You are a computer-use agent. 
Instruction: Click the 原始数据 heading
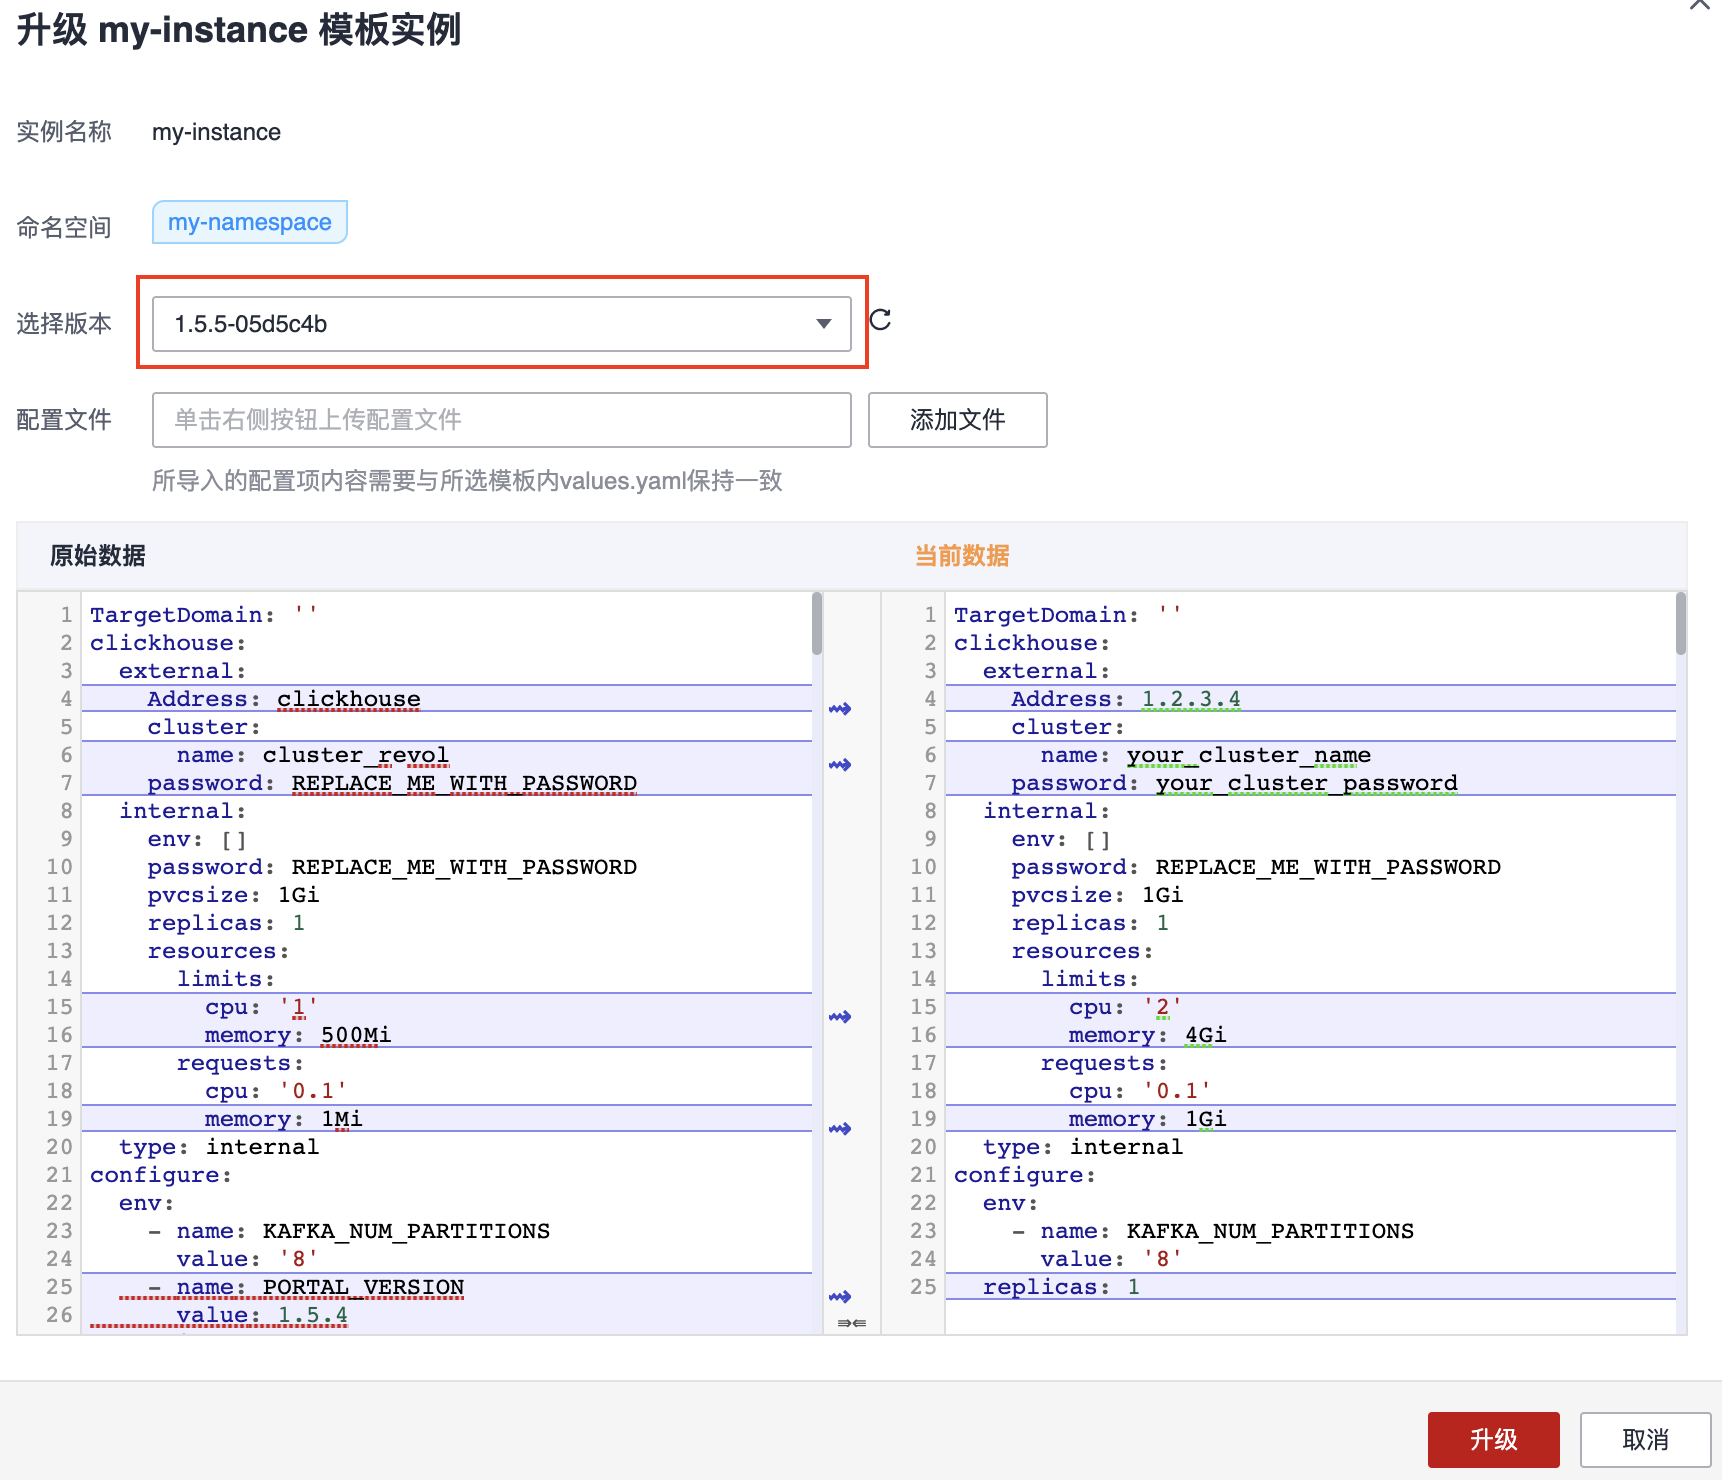click(98, 556)
